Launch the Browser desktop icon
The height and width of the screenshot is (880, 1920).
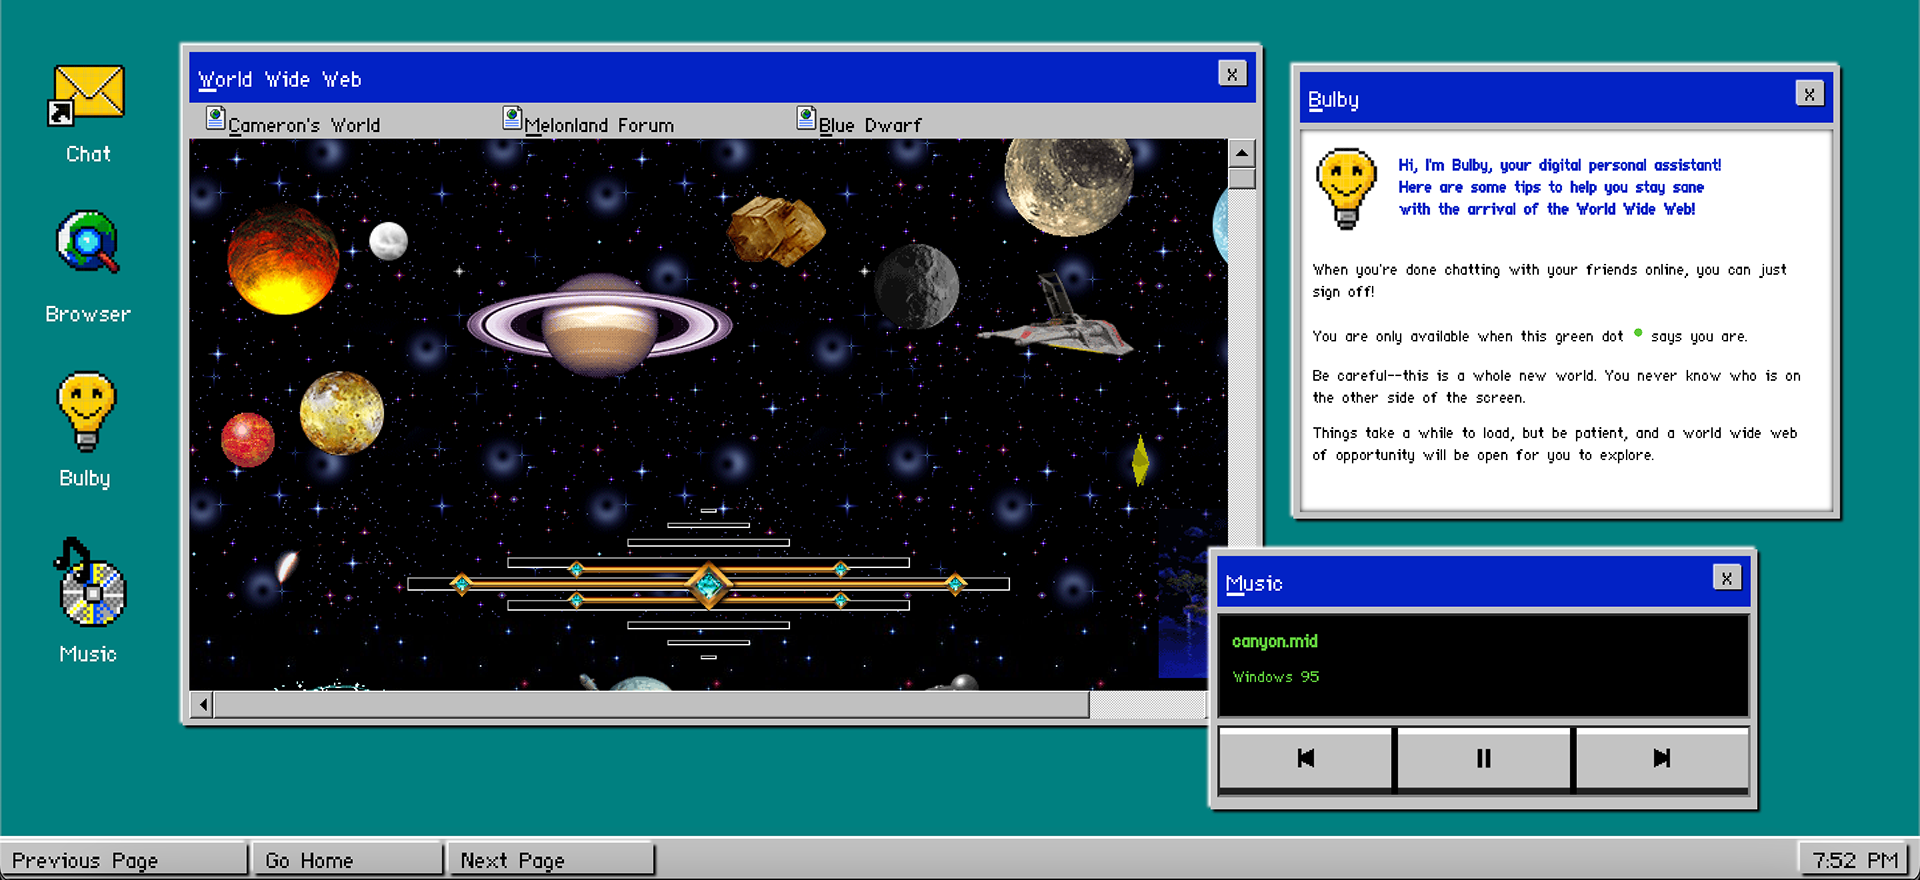point(88,242)
